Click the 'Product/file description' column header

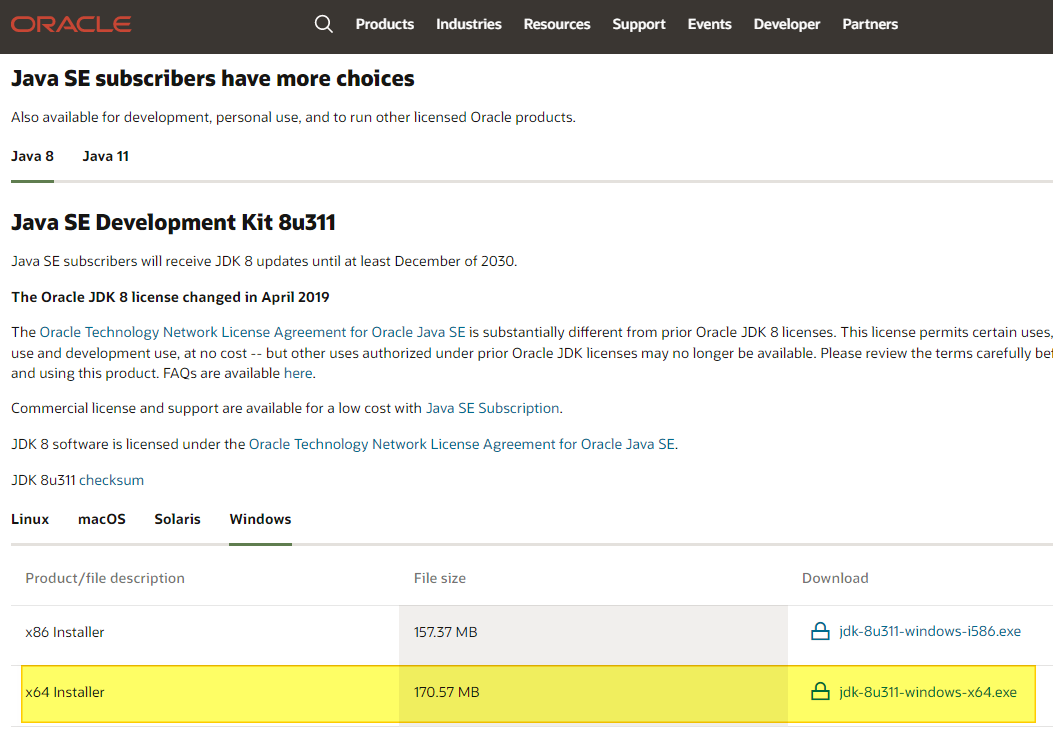[105, 578]
